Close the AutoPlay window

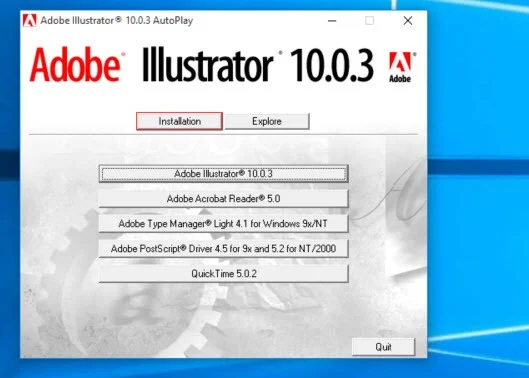(x=408, y=21)
